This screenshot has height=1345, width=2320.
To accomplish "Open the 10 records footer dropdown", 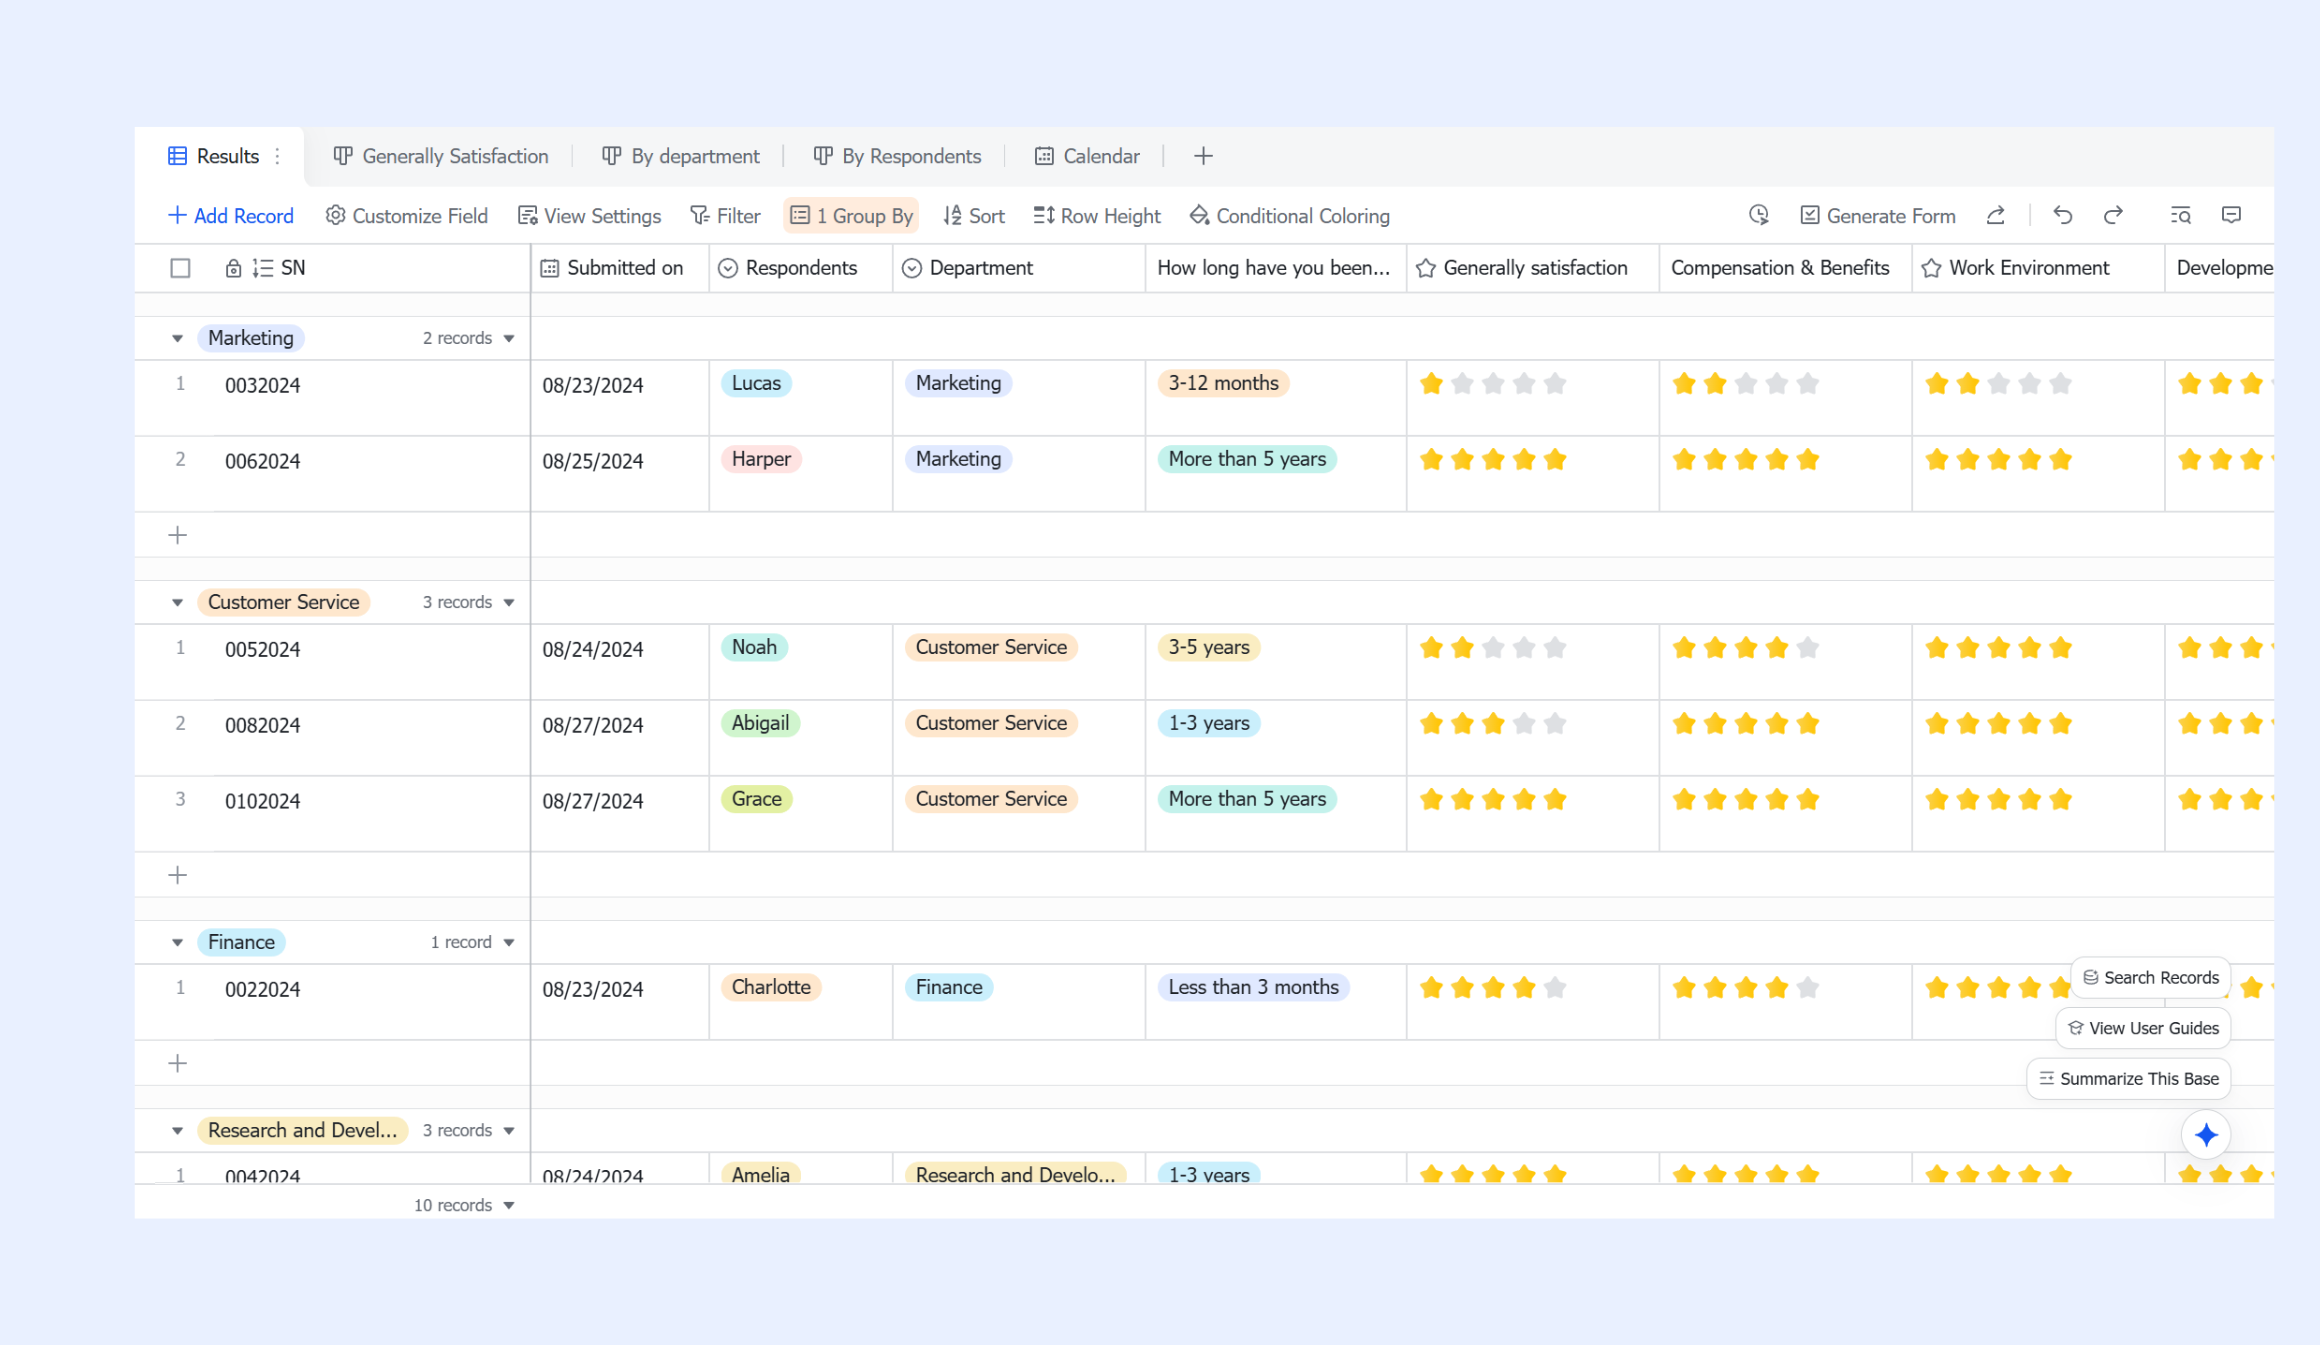I will [x=464, y=1205].
